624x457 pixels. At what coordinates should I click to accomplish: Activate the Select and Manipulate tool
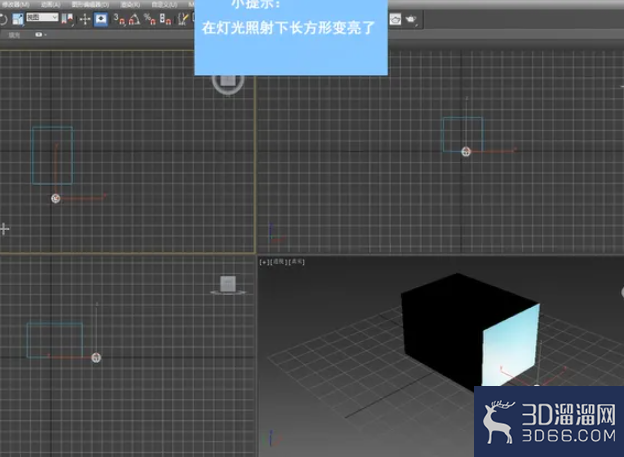point(85,19)
